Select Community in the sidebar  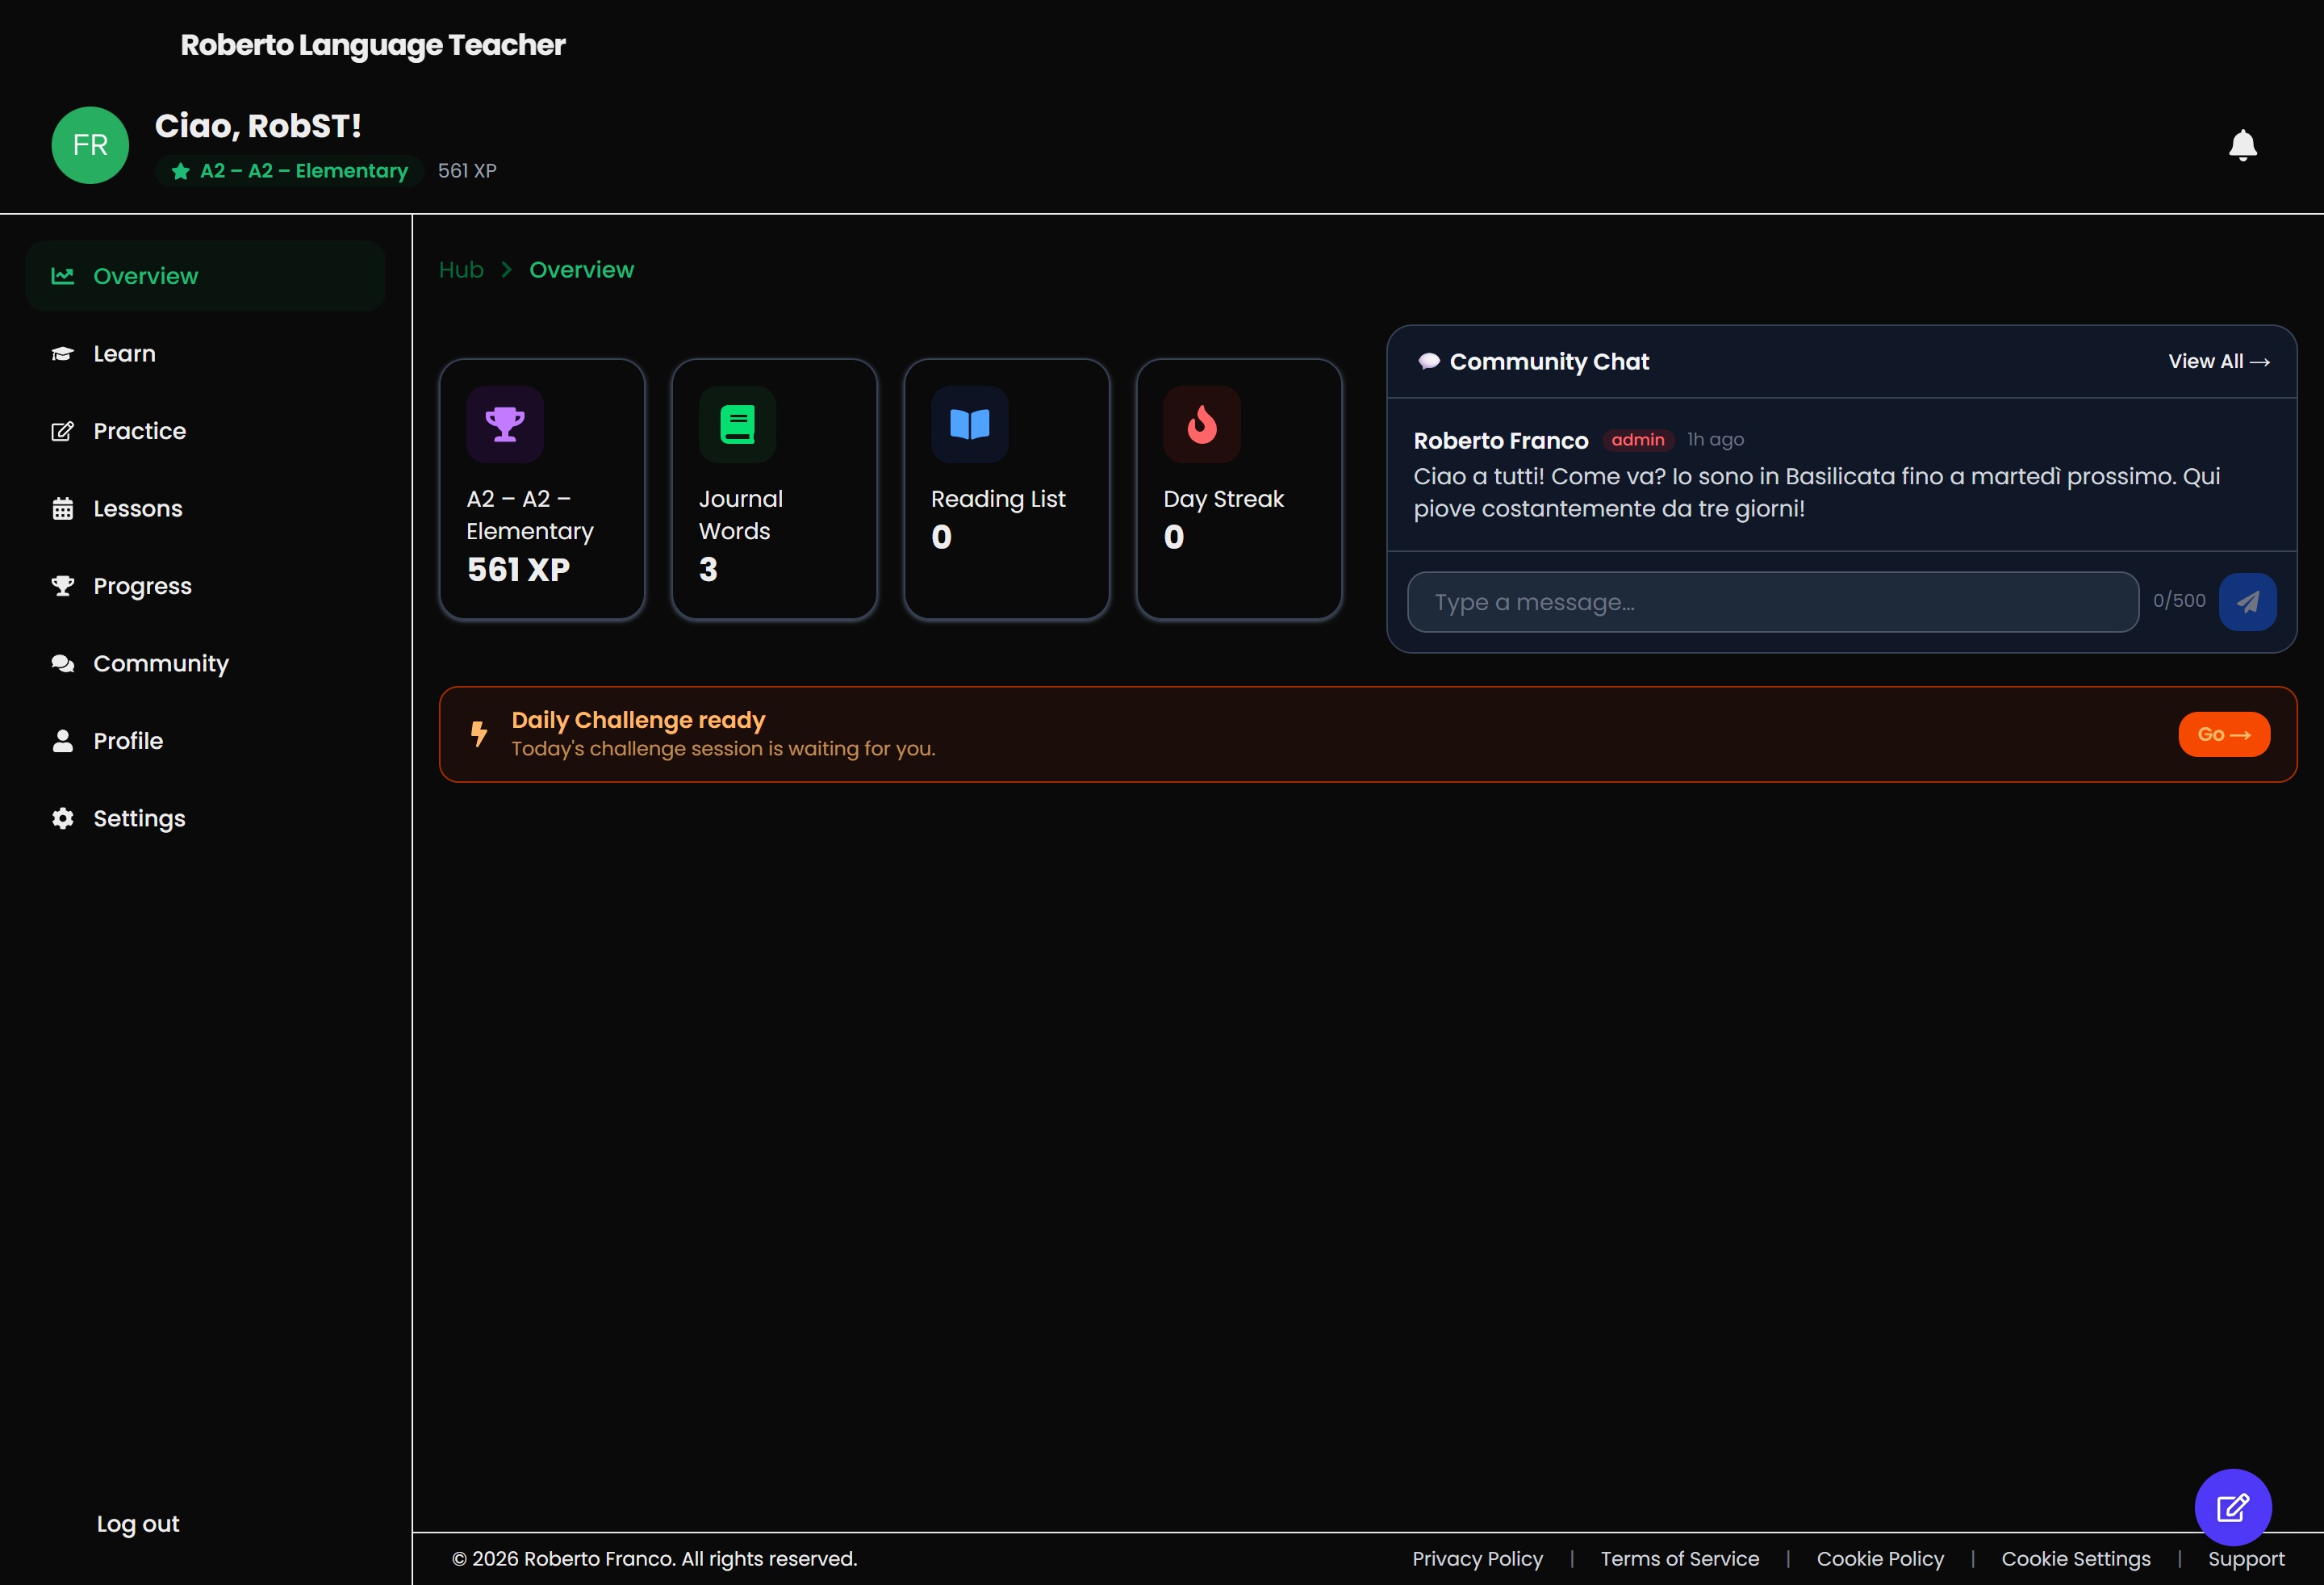(160, 664)
